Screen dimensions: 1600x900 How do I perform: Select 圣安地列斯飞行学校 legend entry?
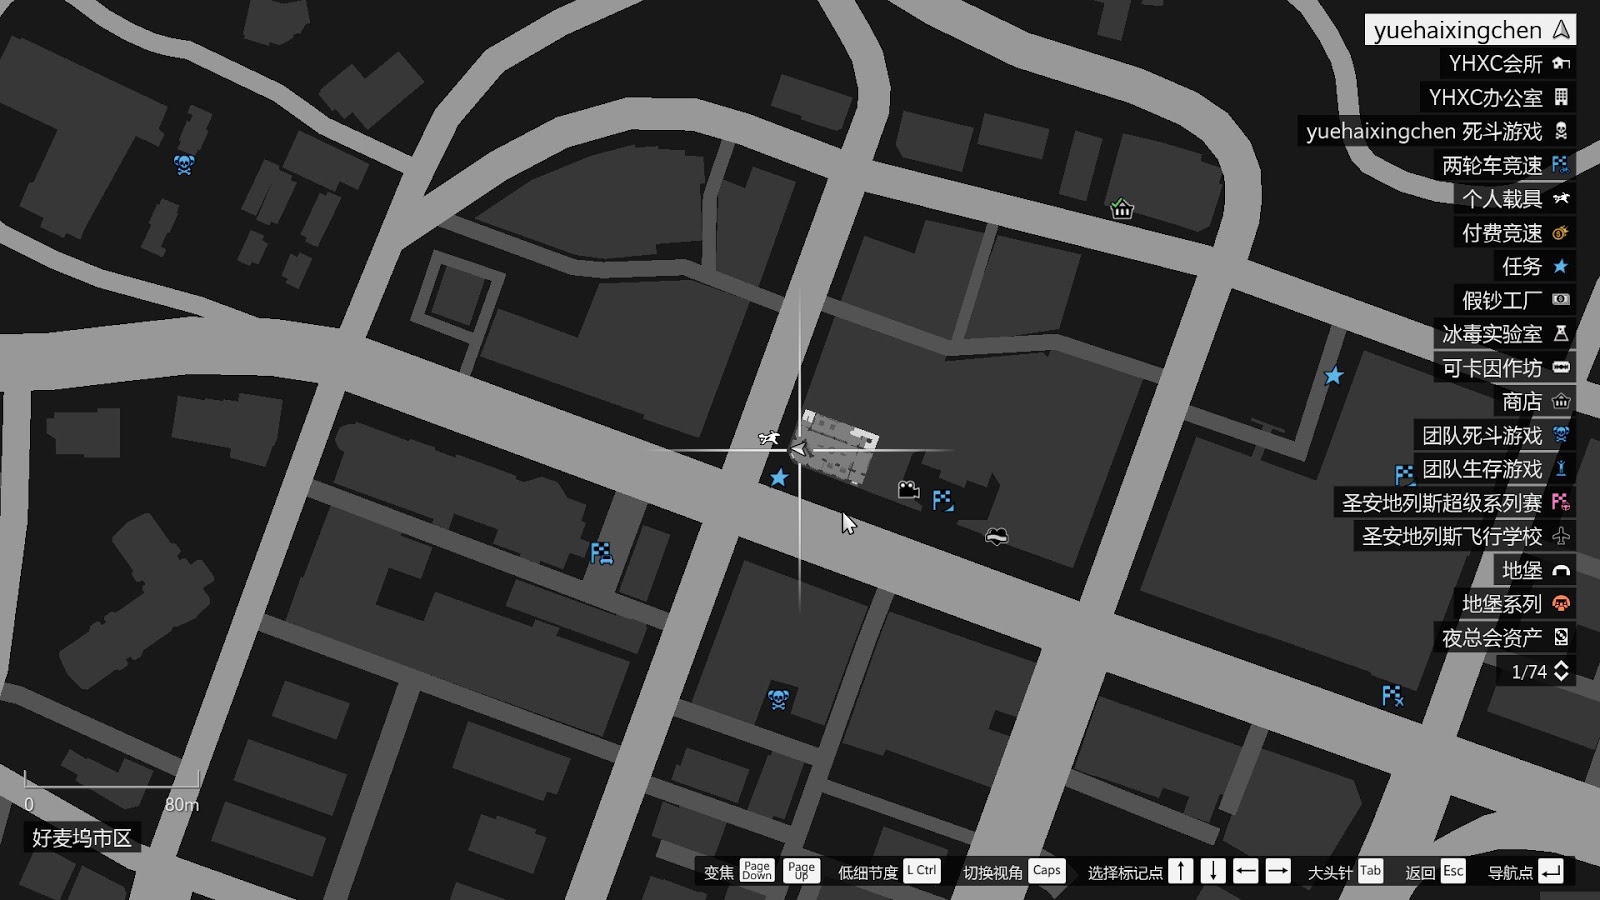[1465, 536]
